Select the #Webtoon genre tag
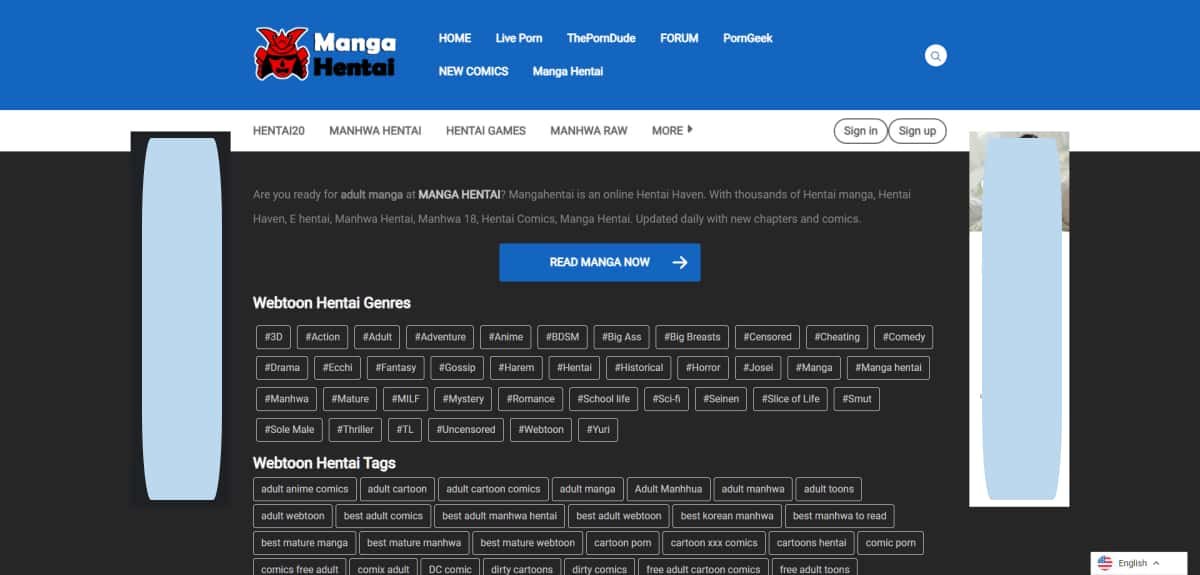 pos(543,430)
